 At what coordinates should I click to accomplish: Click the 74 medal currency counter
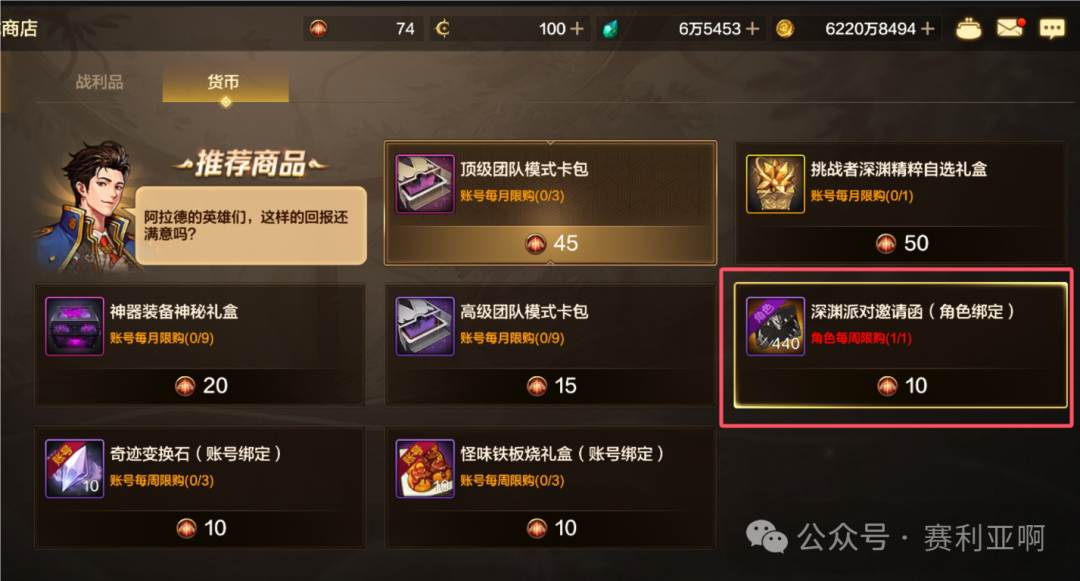click(x=361, y=28)
